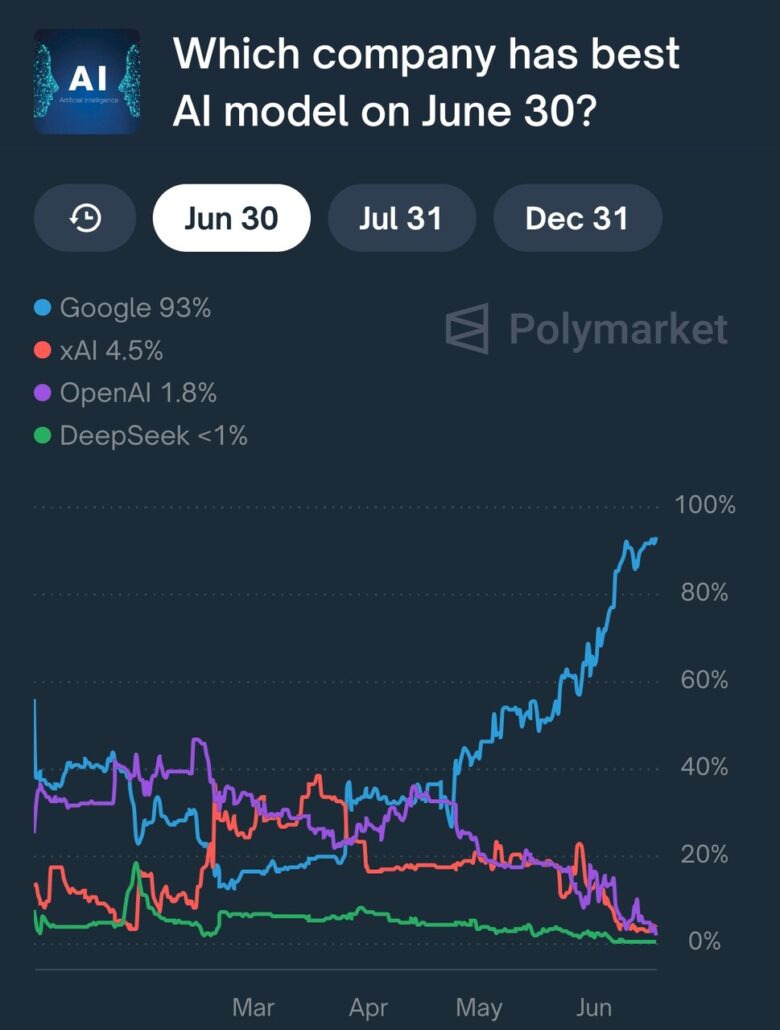Click the history clock icon button
Screen dimensions: 780x1030
click(85, 218)
